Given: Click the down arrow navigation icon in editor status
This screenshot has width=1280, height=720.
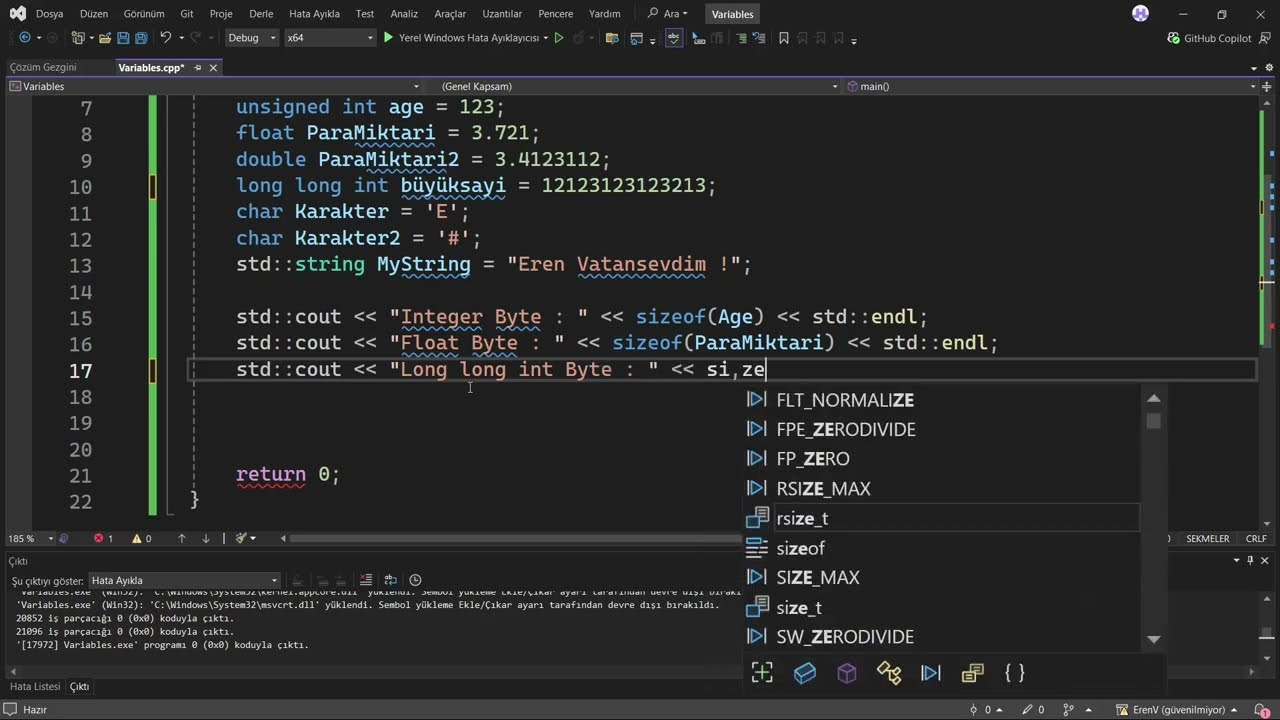Looking at the screenshot, I should coord(206,538).
